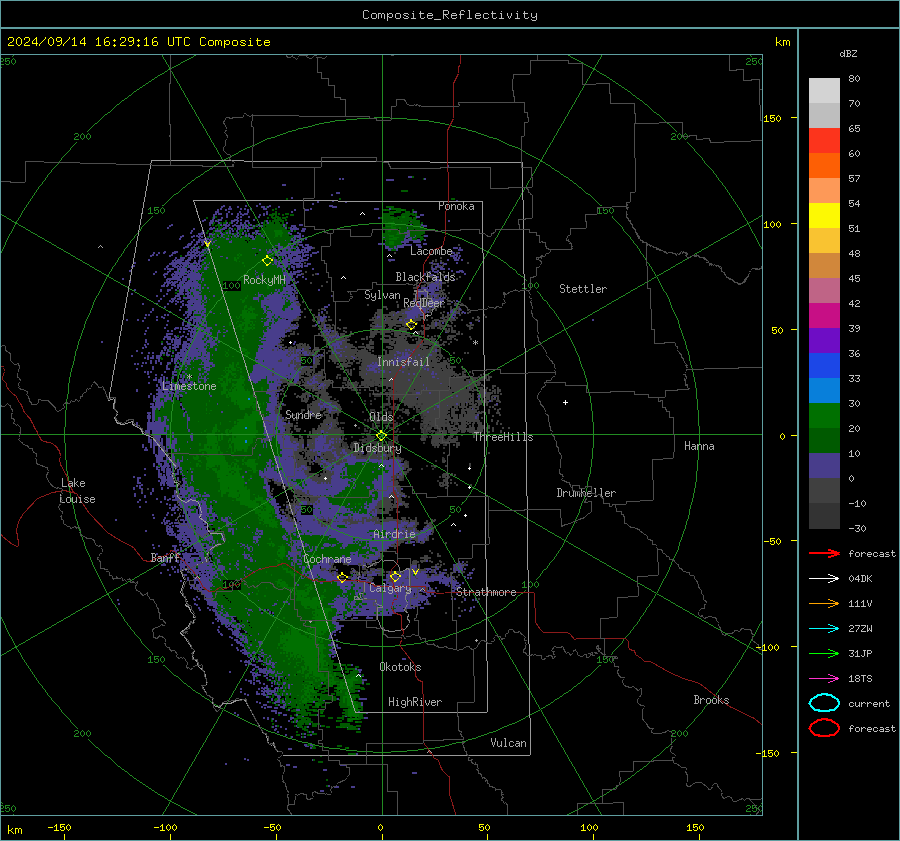
Task: Click the -30 dBZ scale value
Action: (857, 528)
